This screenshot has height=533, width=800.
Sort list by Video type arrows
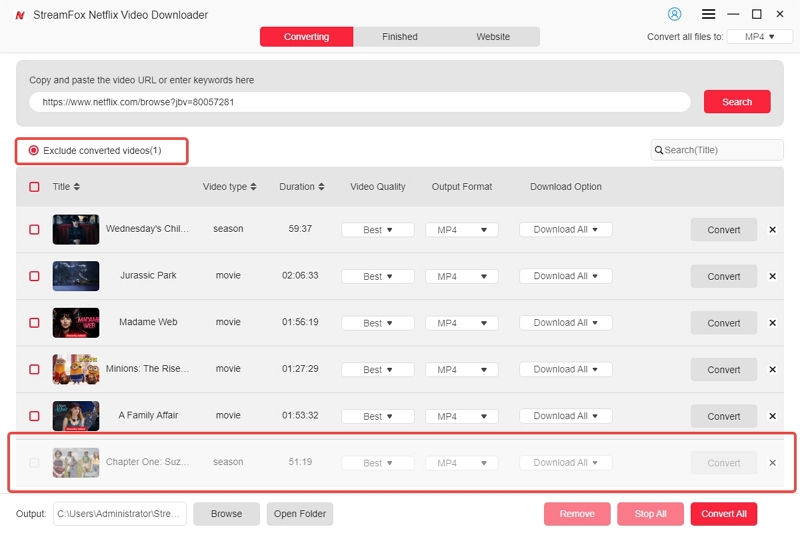pos(254,187)
